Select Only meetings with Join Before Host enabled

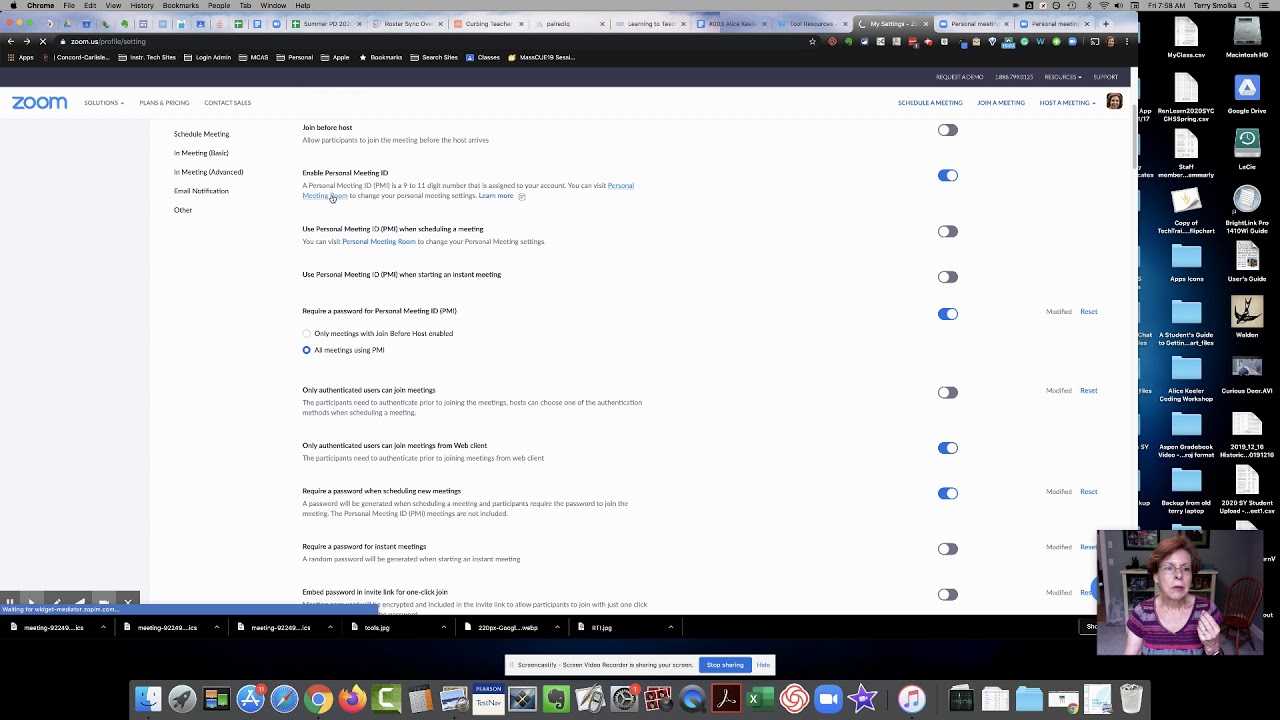pyautogui.click(x=306, y=333)
